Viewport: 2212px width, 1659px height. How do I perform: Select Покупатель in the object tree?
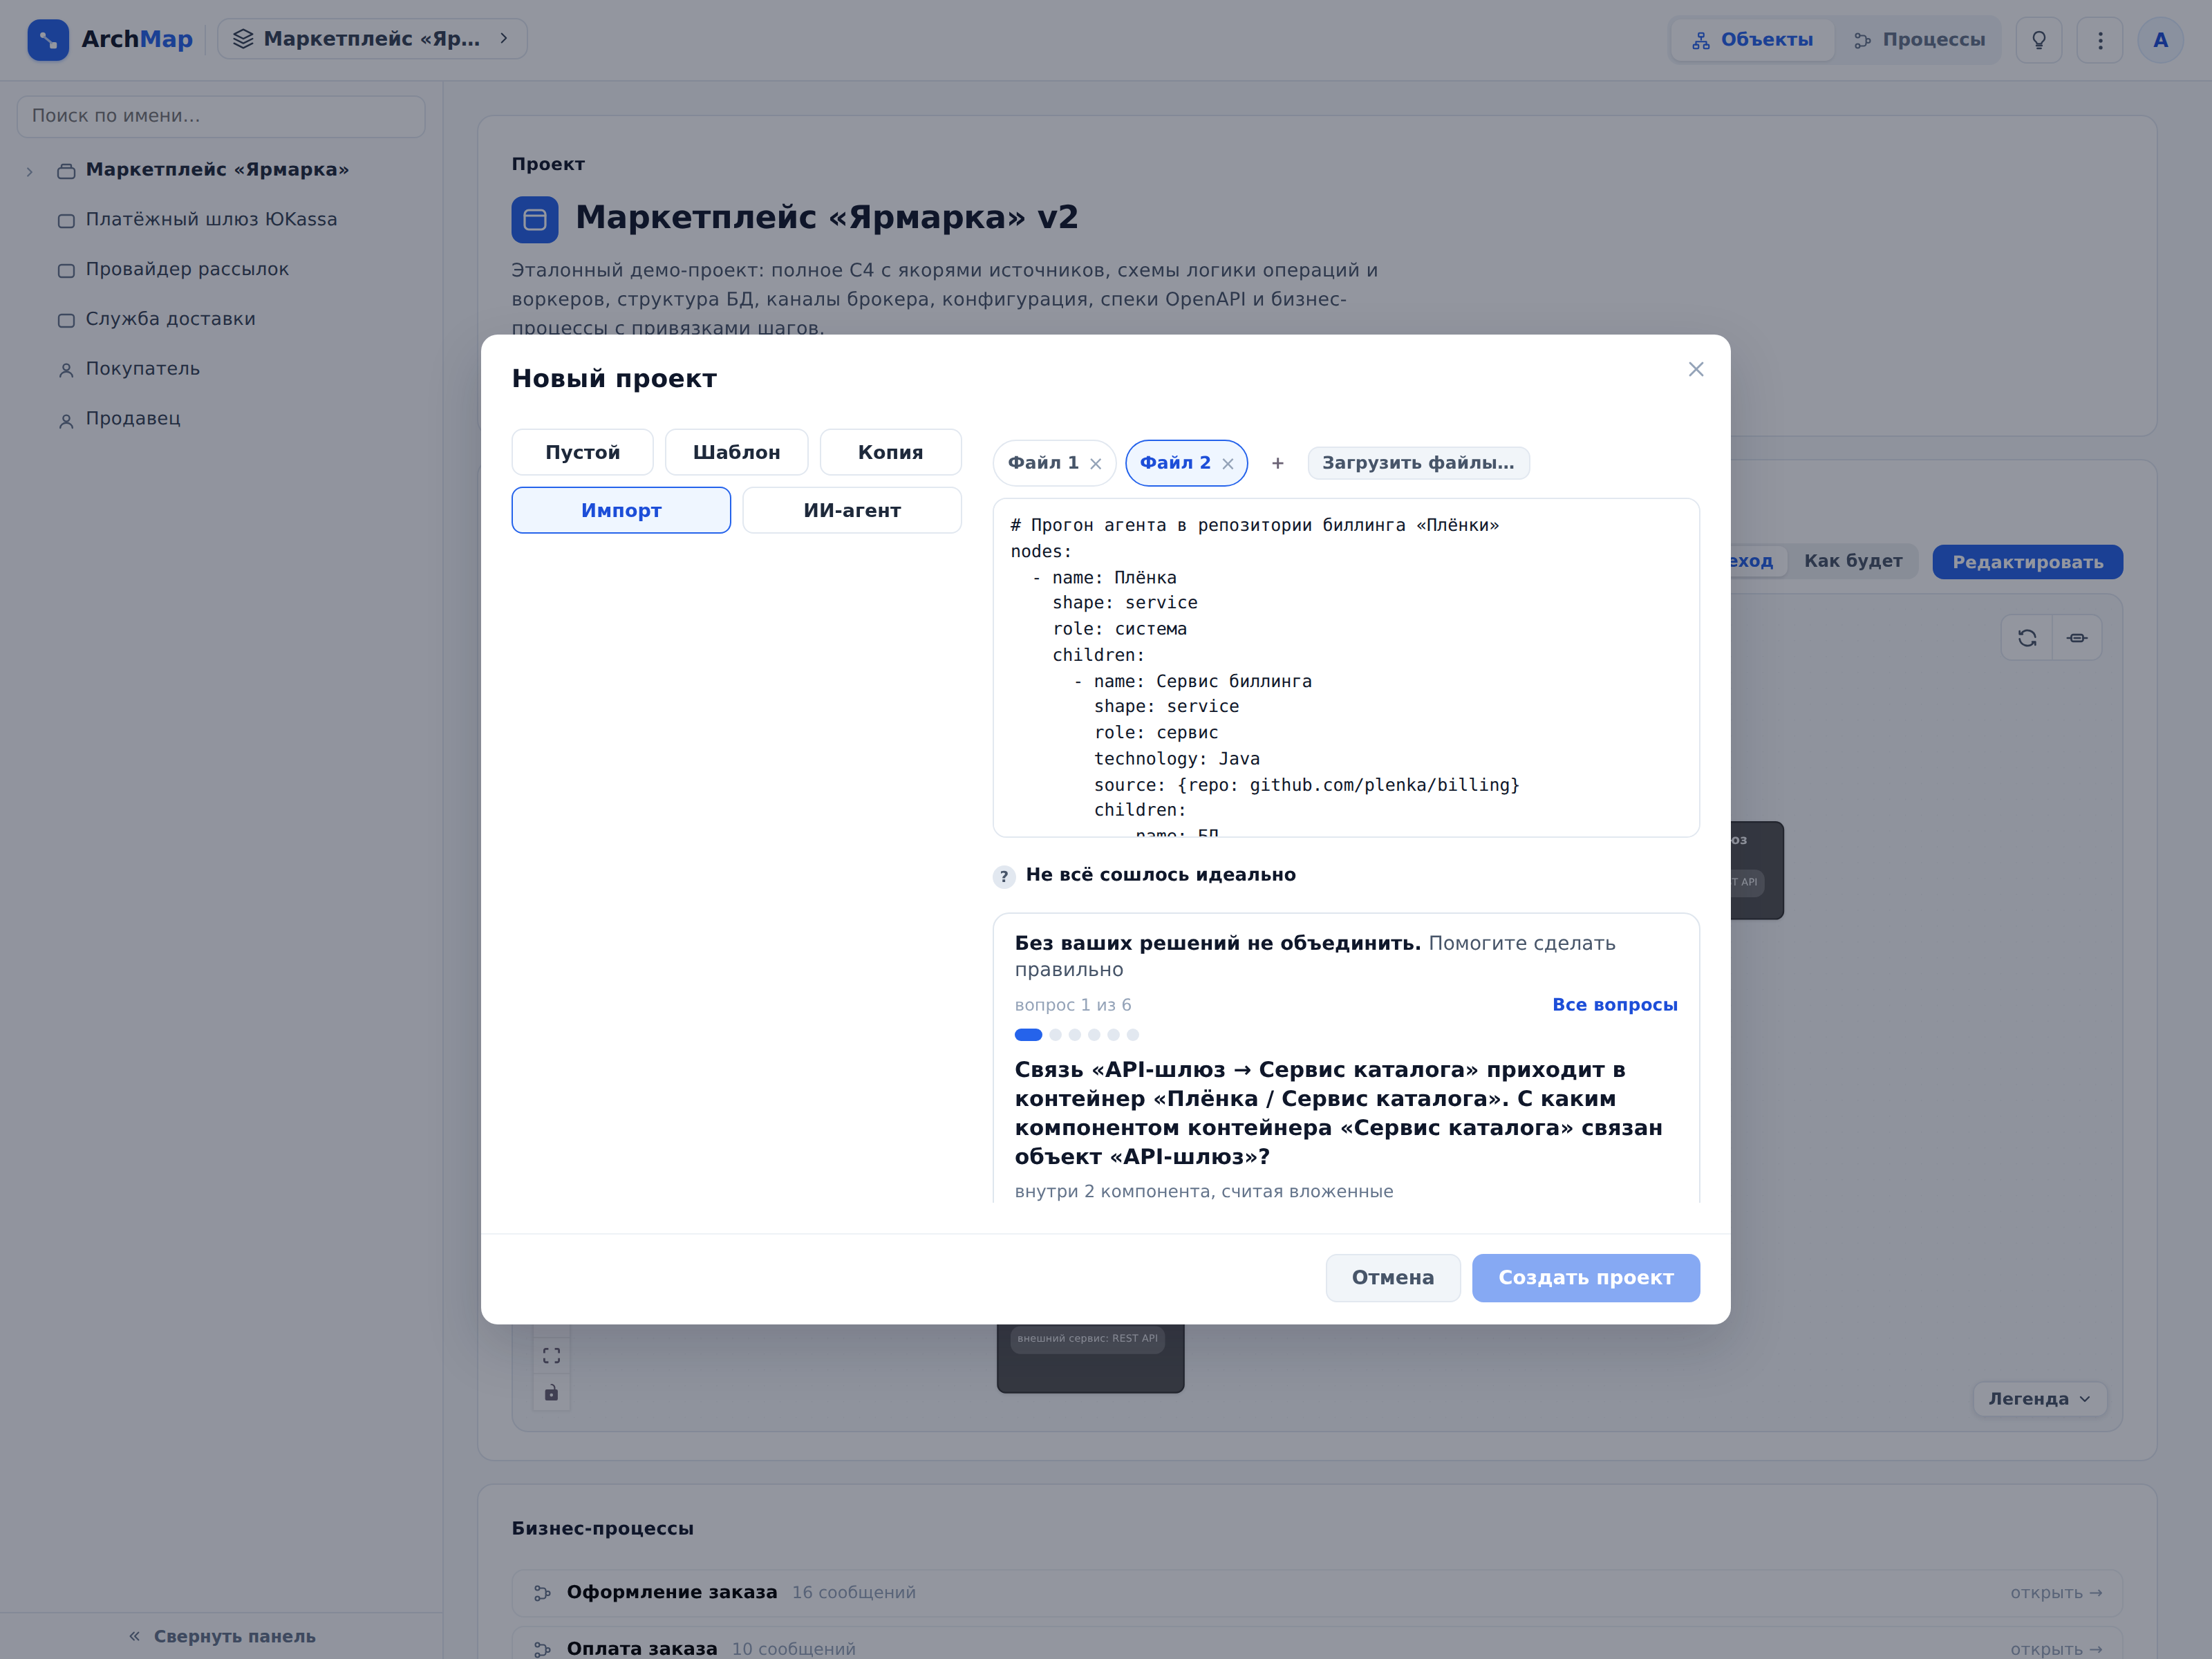[x=143, y=369]
